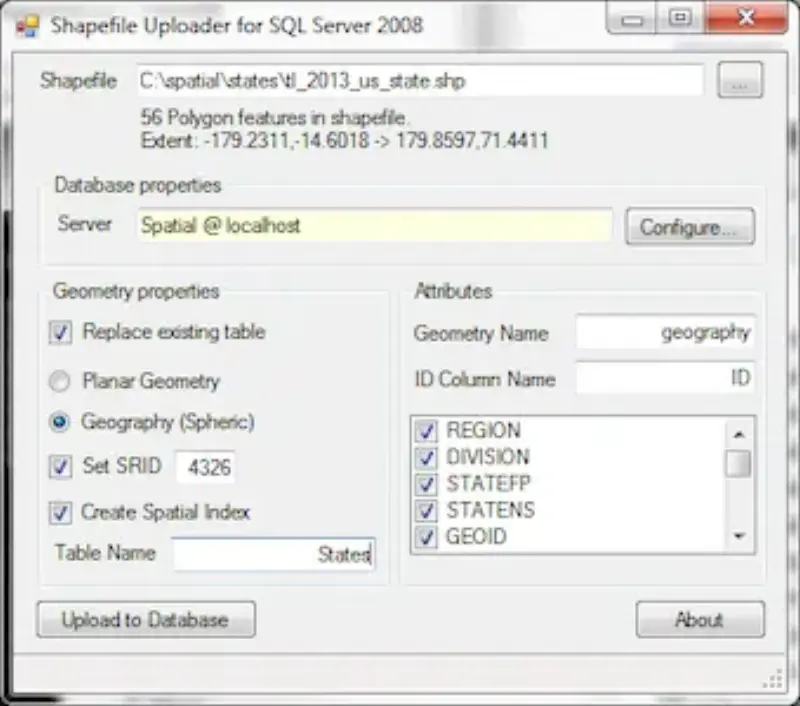Image resolution: width=800 pixels, height=706 pixels.
Task: Uncheck the REGION attribute checkbox
Action: coord(426,431)
